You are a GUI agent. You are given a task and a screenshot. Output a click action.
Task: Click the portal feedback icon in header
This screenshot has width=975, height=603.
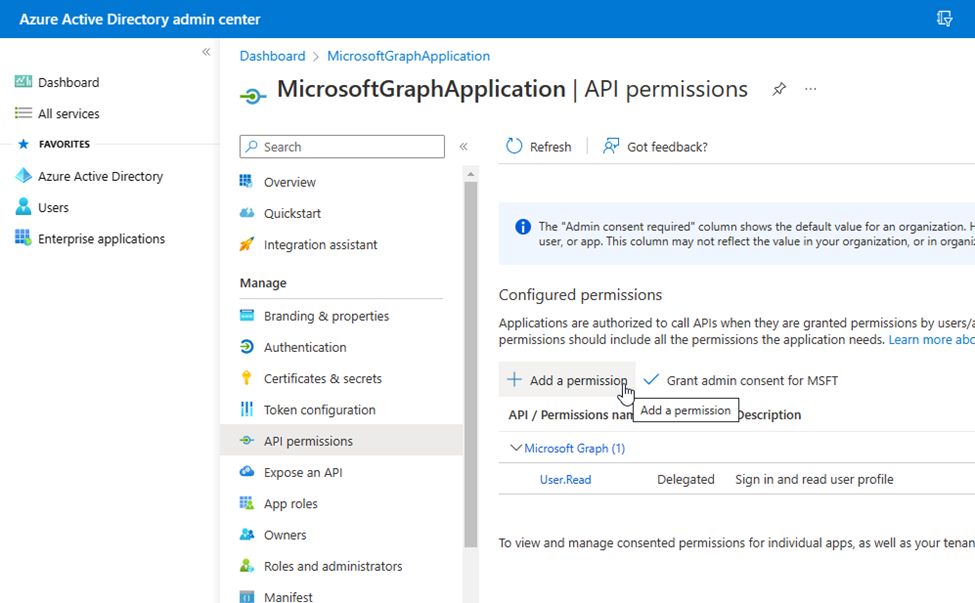point(944,19)
